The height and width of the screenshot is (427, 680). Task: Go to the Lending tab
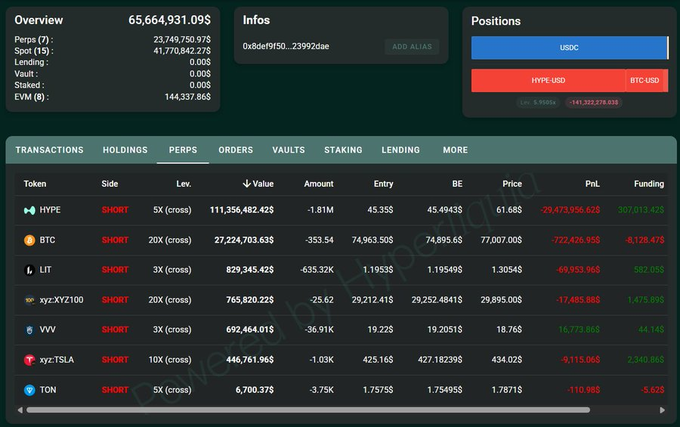tap(401, 150)
